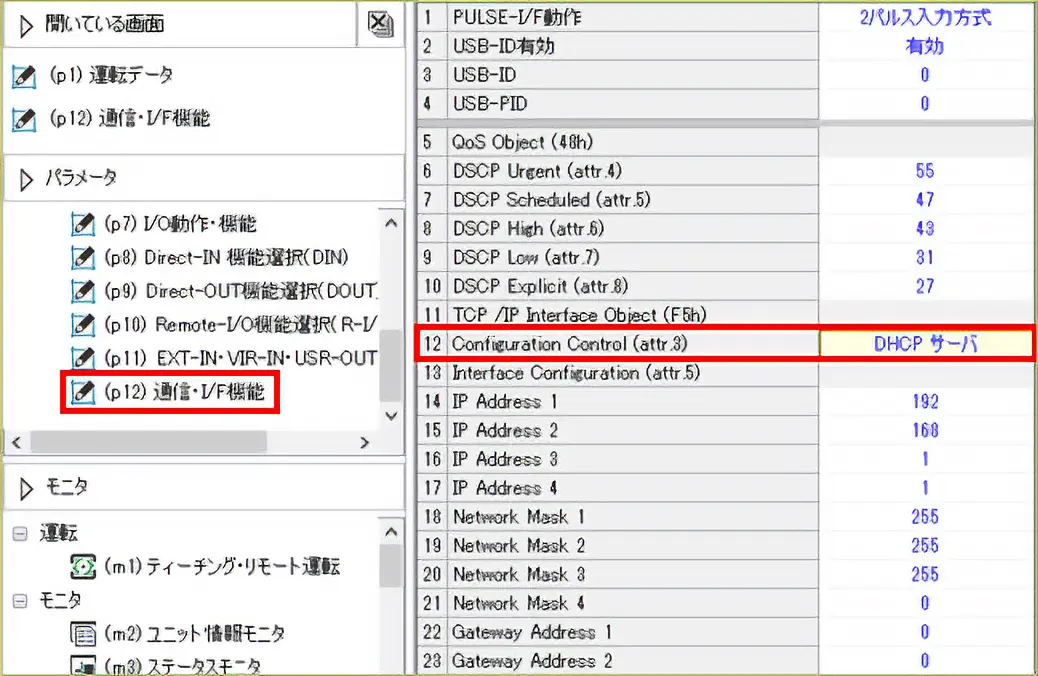Click the USB-ID有効 value 有効
The width and height of the screenshot is (1038, 676).
point(925,46)
